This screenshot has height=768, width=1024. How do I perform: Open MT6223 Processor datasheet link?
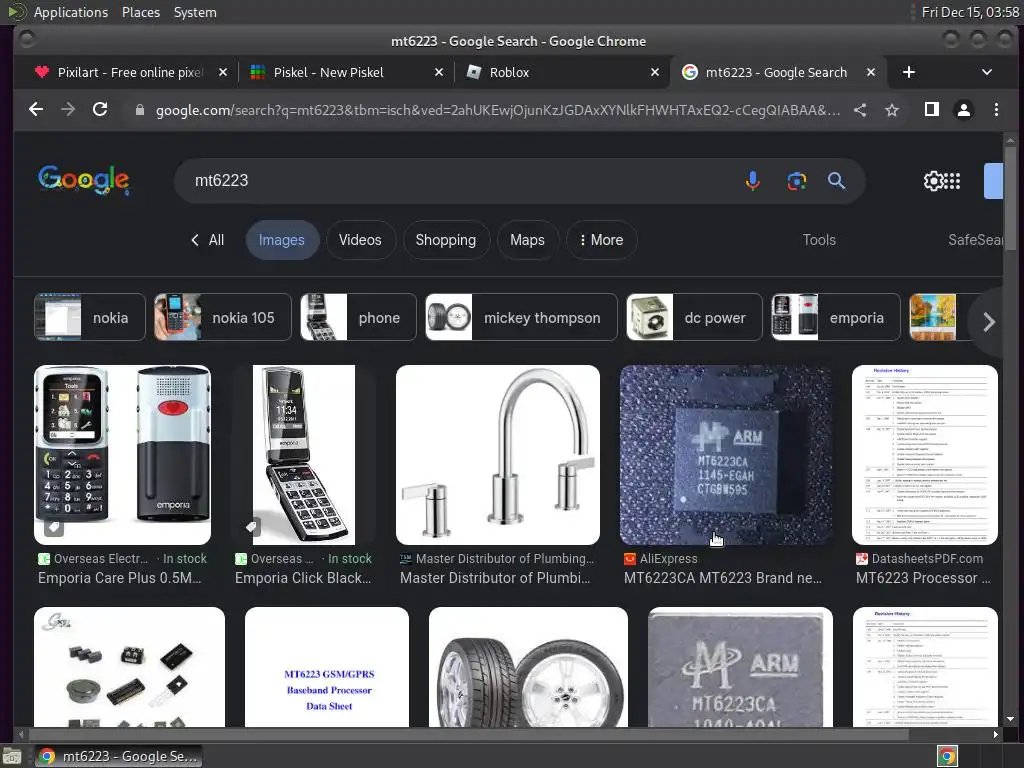[923, 578]
